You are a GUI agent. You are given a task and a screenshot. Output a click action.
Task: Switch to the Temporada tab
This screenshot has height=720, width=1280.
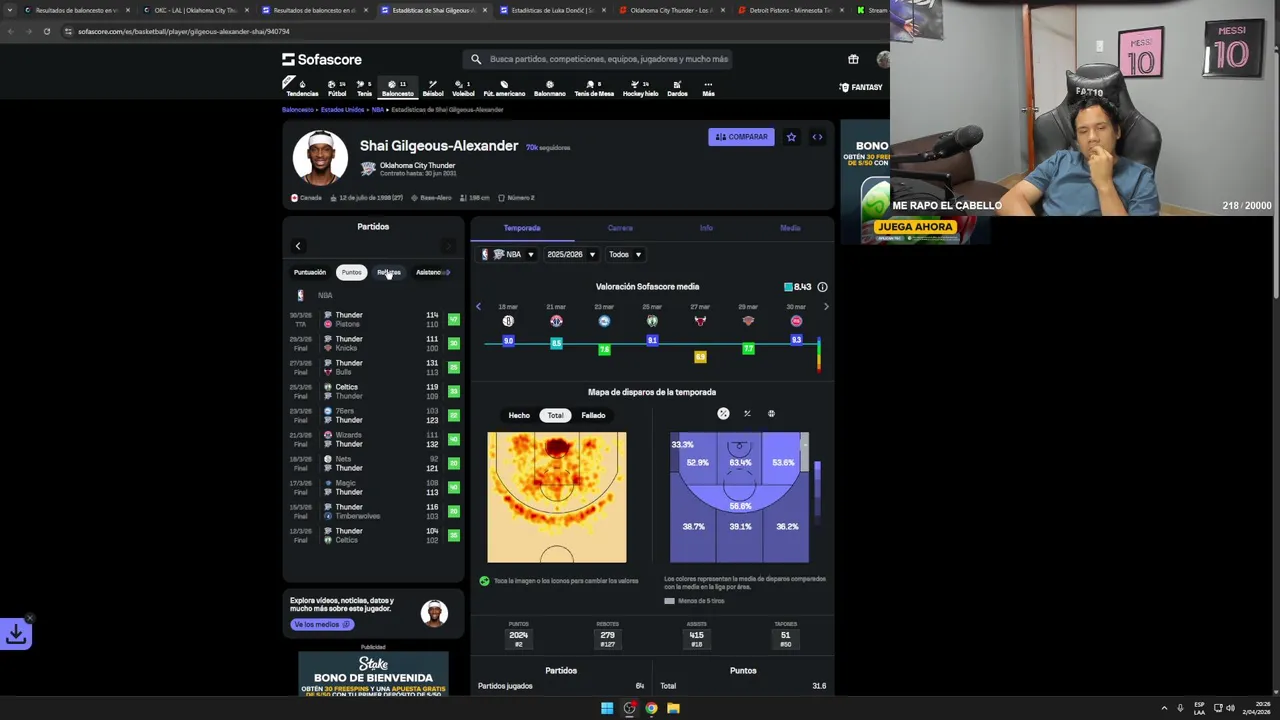(x=522, y=228)
